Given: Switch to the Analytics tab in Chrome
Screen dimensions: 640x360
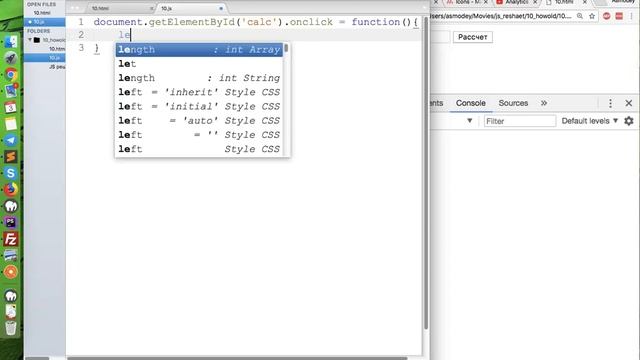Looking at the screenshot, I should point(516,2).
